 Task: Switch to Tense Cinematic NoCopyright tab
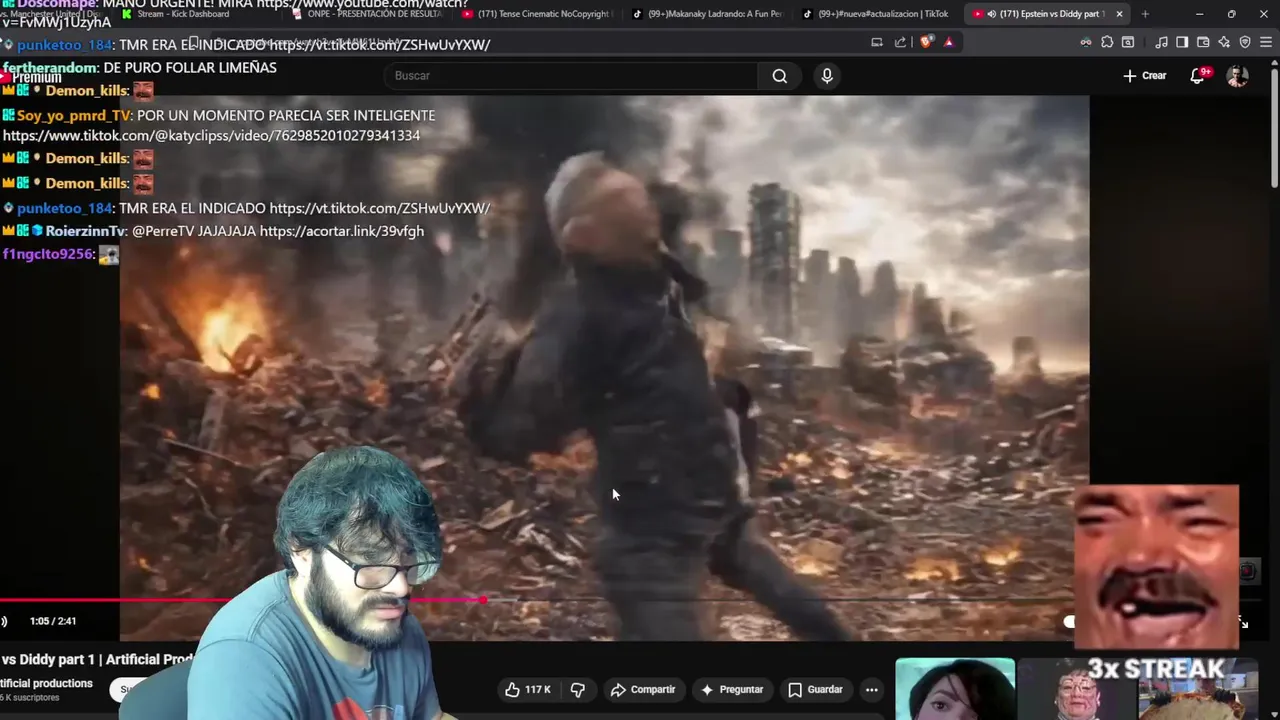pyautogui.click(x=540, y=14)
